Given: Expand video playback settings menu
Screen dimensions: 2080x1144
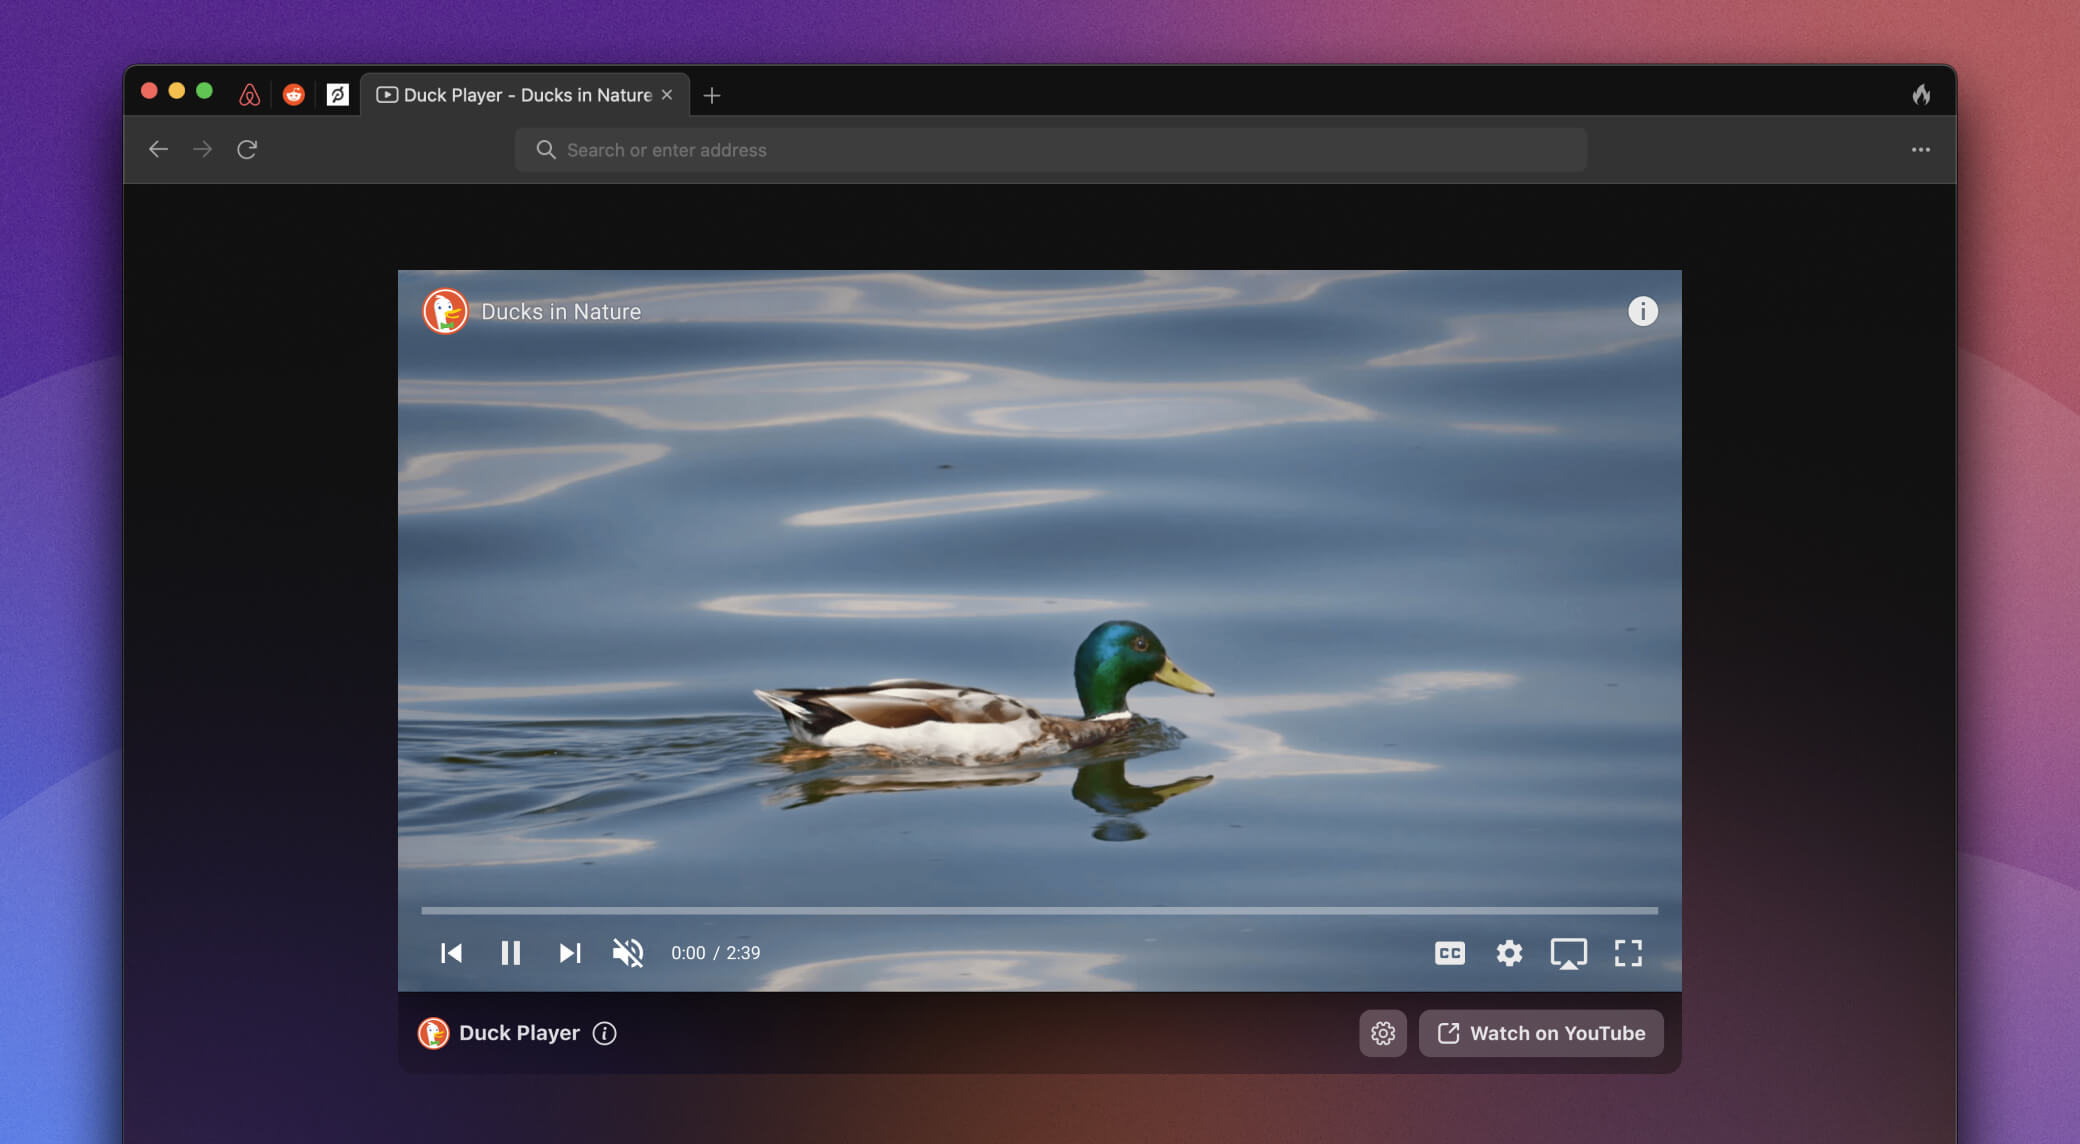Looking at the screenshot, I should coord(1508,952).
